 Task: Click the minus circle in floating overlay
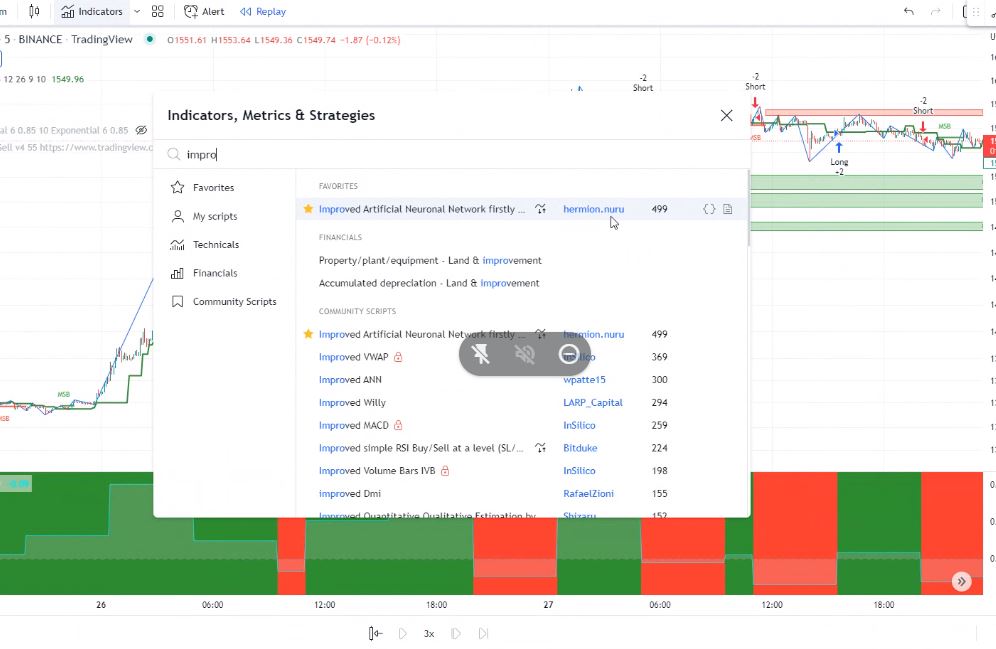568,354
